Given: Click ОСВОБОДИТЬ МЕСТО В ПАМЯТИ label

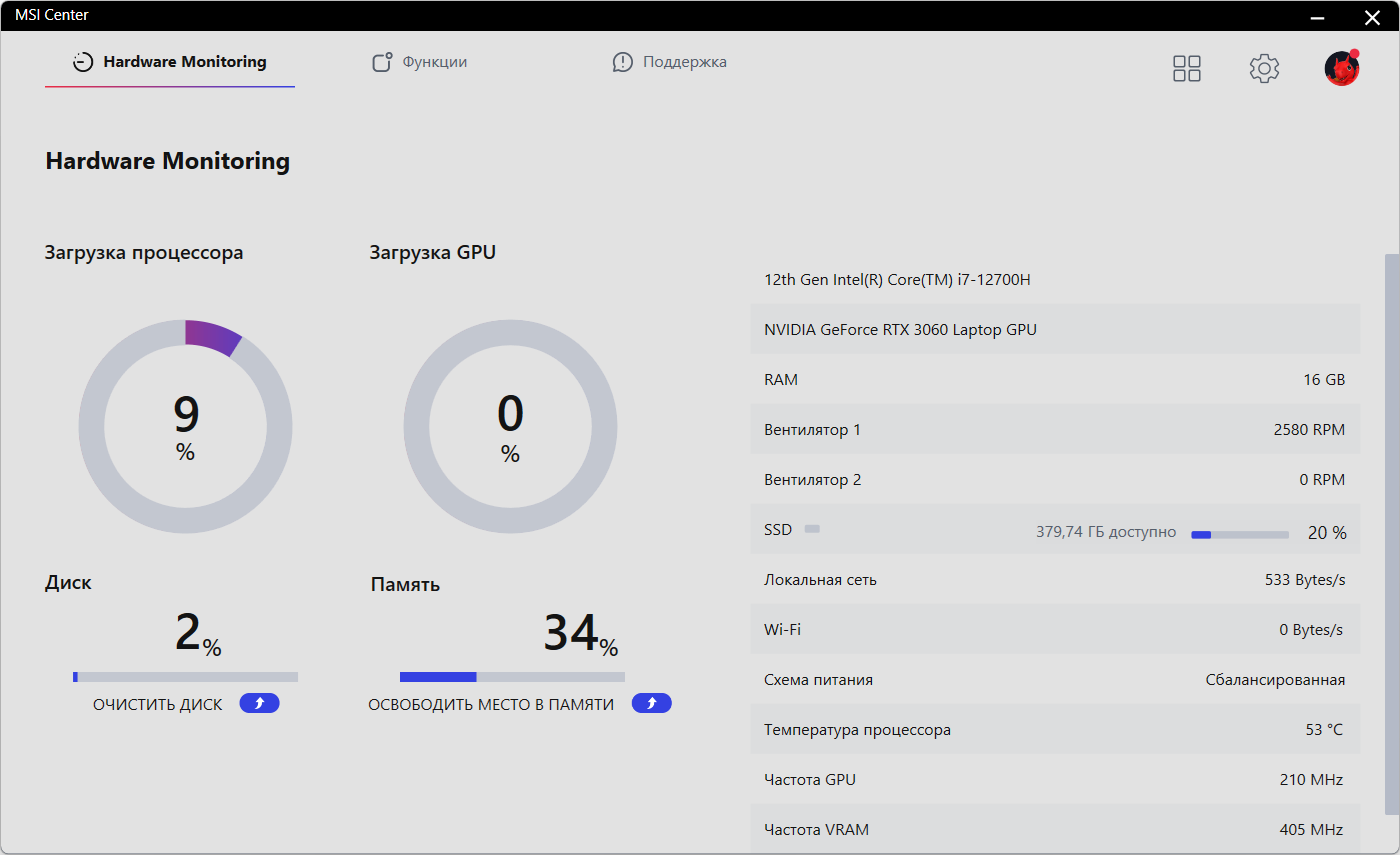Looking at the screenshot, I should (491, 705).
